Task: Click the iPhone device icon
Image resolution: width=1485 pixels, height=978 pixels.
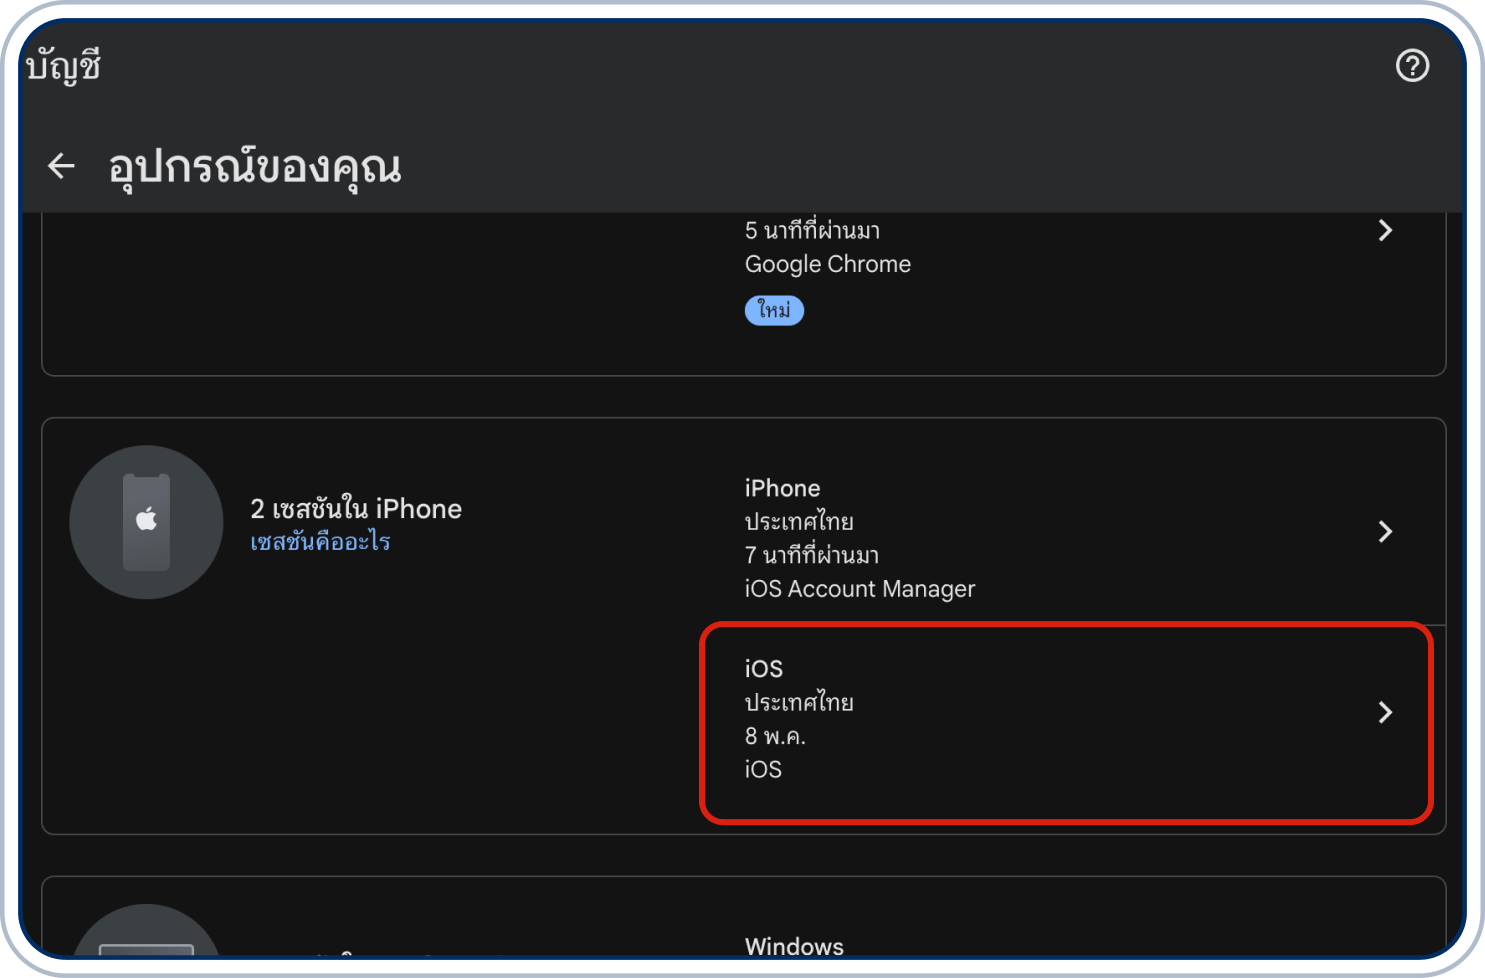Action: [x=146, y=522]
